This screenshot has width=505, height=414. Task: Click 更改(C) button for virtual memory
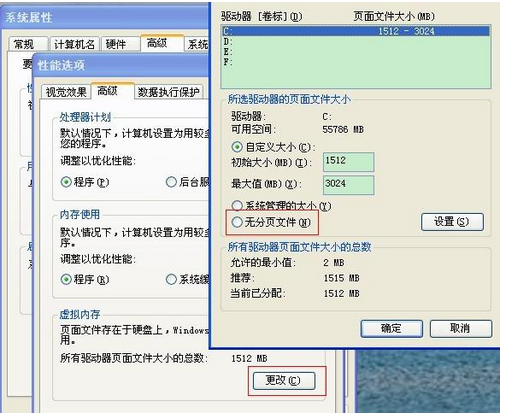(284, 380)
